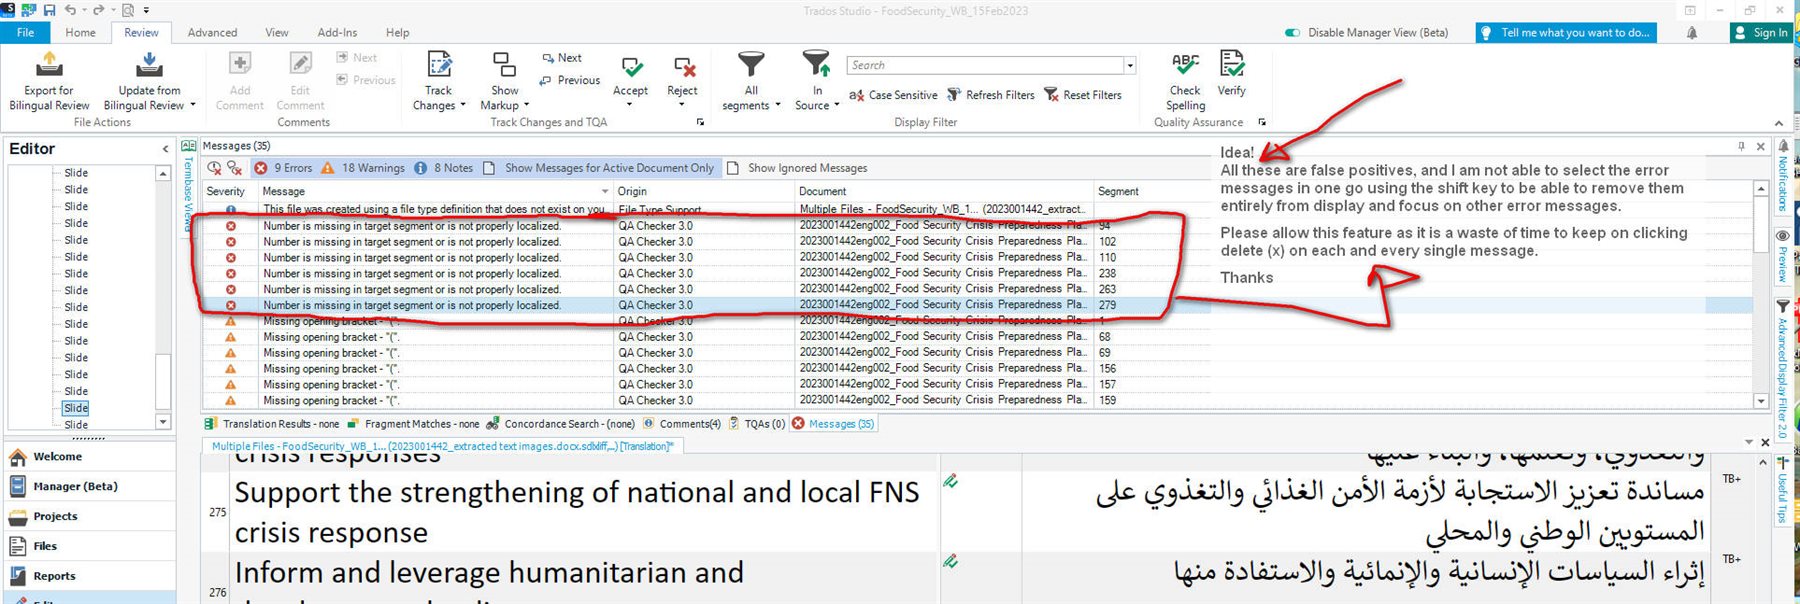Open the Comments(4) tab

coord(682,424)
